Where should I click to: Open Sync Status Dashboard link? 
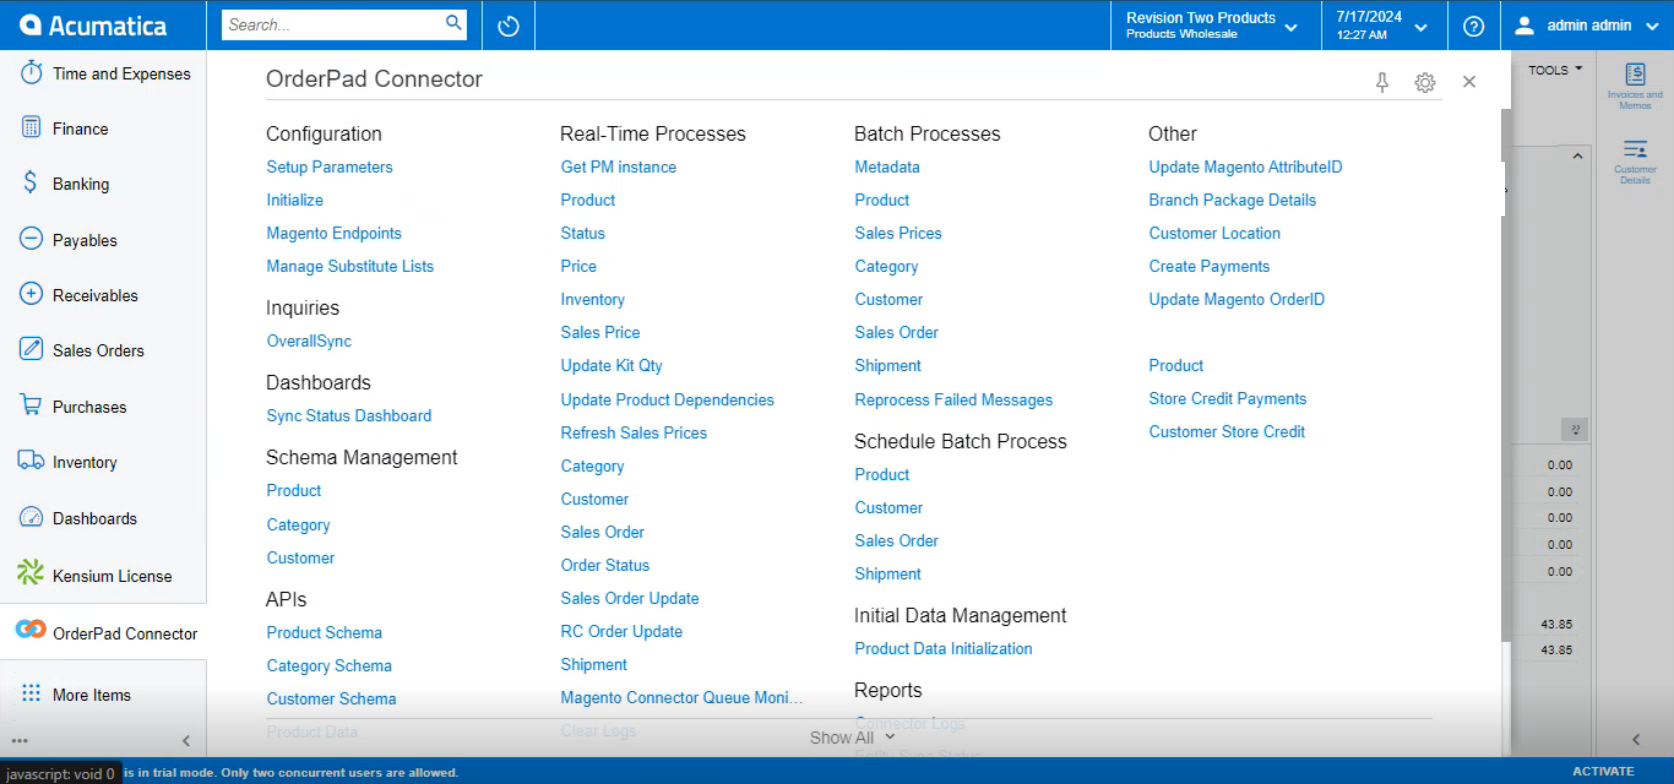349,416
